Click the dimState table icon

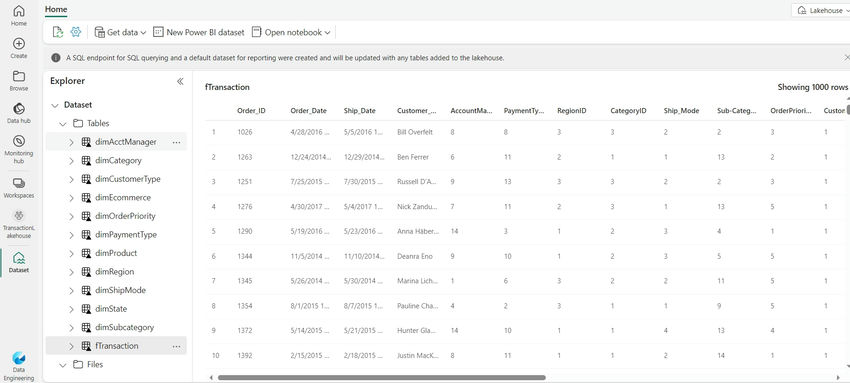coord(86,309)
